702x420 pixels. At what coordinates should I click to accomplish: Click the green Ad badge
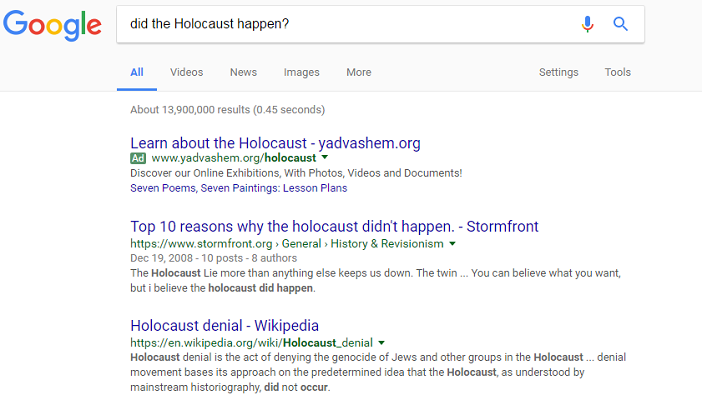[138, 158]
